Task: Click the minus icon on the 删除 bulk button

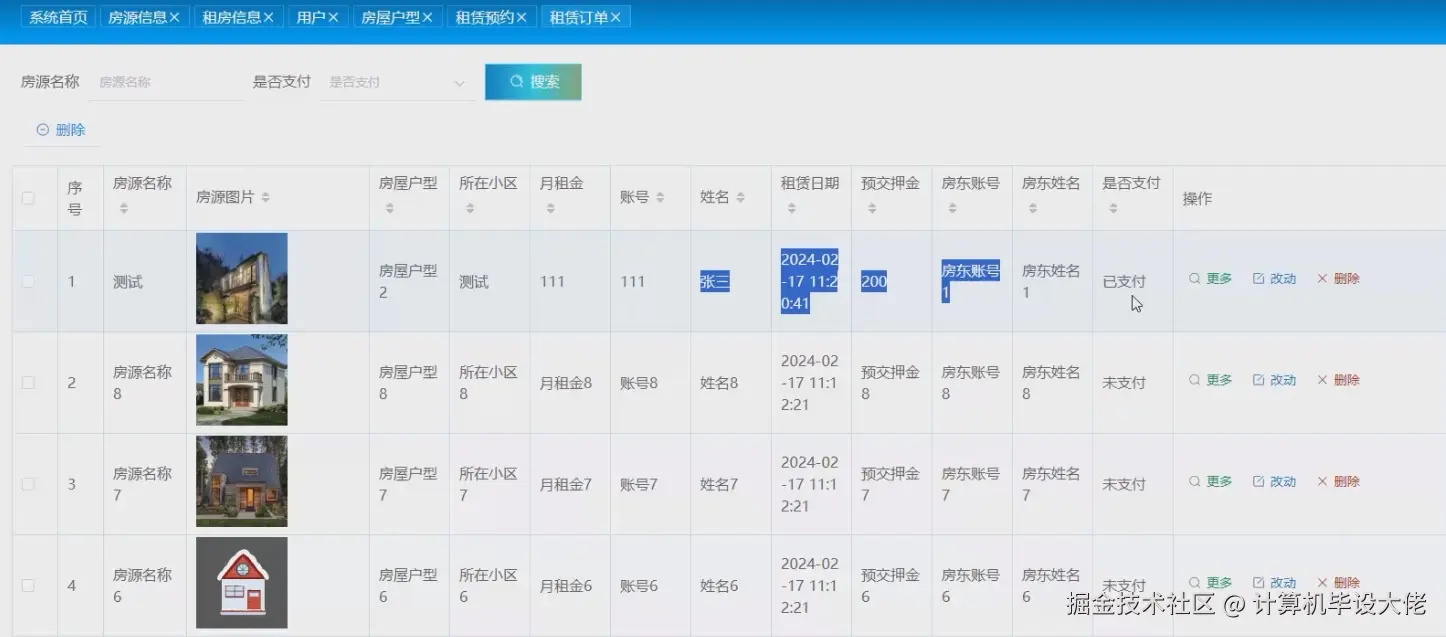Action: point(42,130)
